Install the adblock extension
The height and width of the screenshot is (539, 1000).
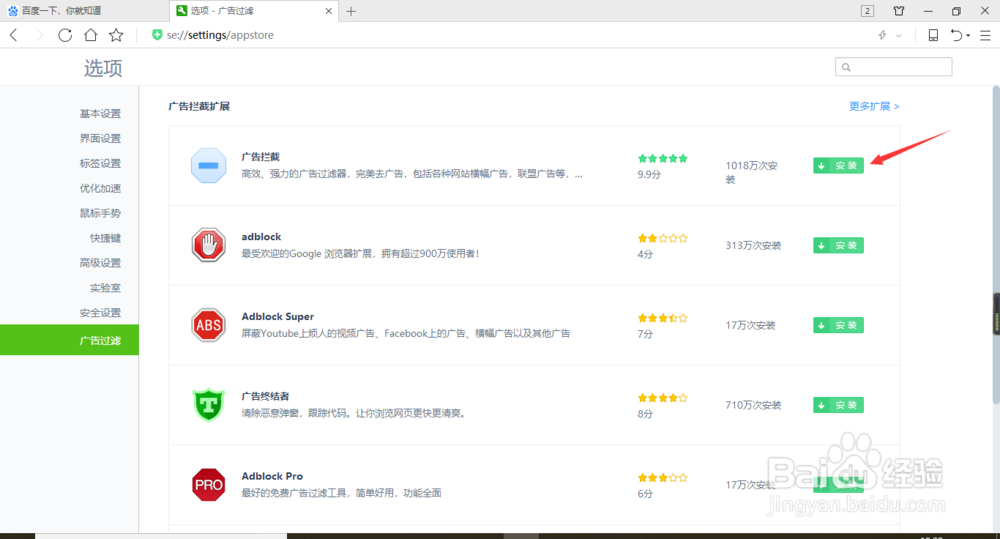pyautogui.click(x=839, y=246)
